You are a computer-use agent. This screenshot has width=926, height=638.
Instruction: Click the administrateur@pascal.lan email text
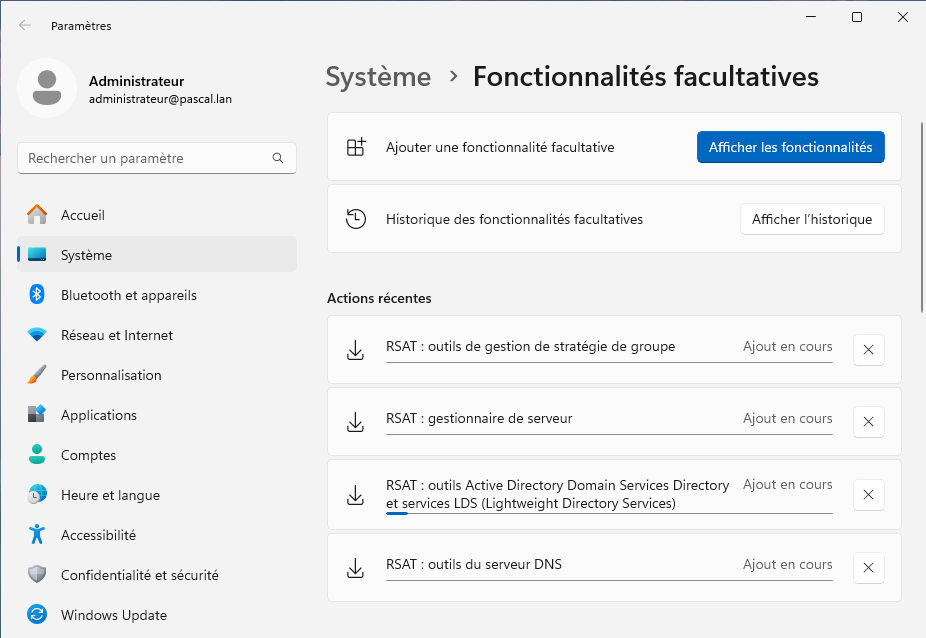(x=161, y=99)
